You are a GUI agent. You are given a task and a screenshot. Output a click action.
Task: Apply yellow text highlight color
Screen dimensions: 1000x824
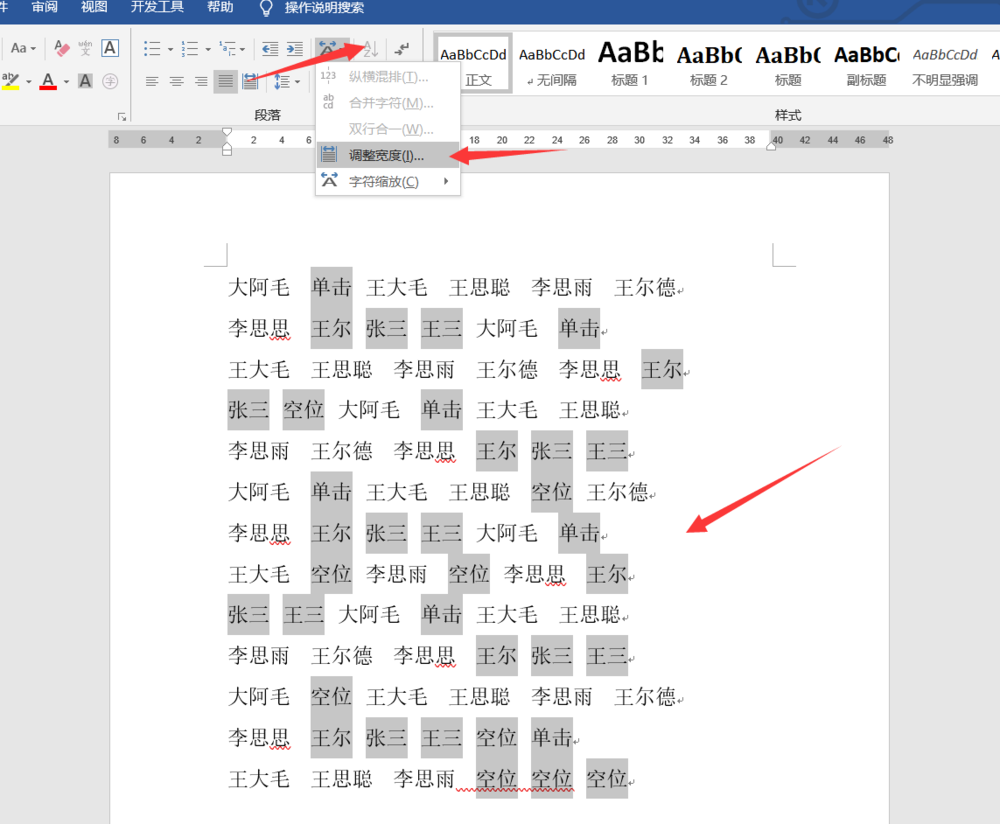(x=11, y=81)
